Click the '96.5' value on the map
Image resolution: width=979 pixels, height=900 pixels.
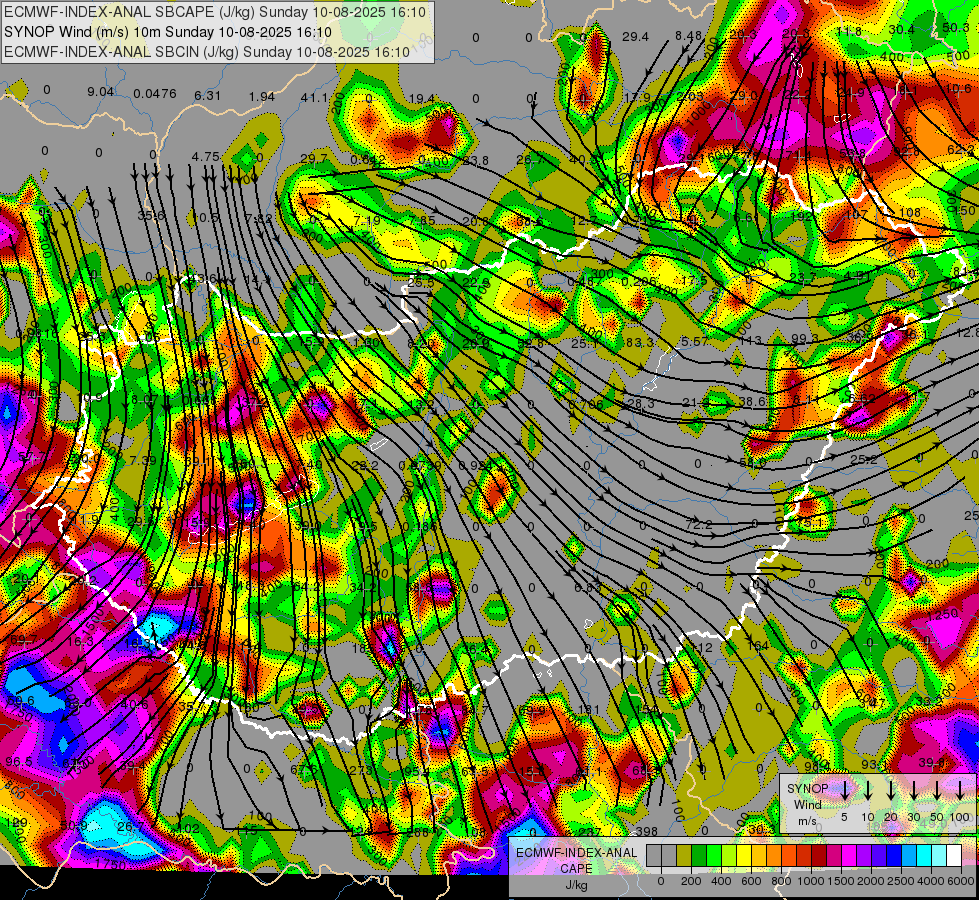pyautogui.click(x=19, y=762)
